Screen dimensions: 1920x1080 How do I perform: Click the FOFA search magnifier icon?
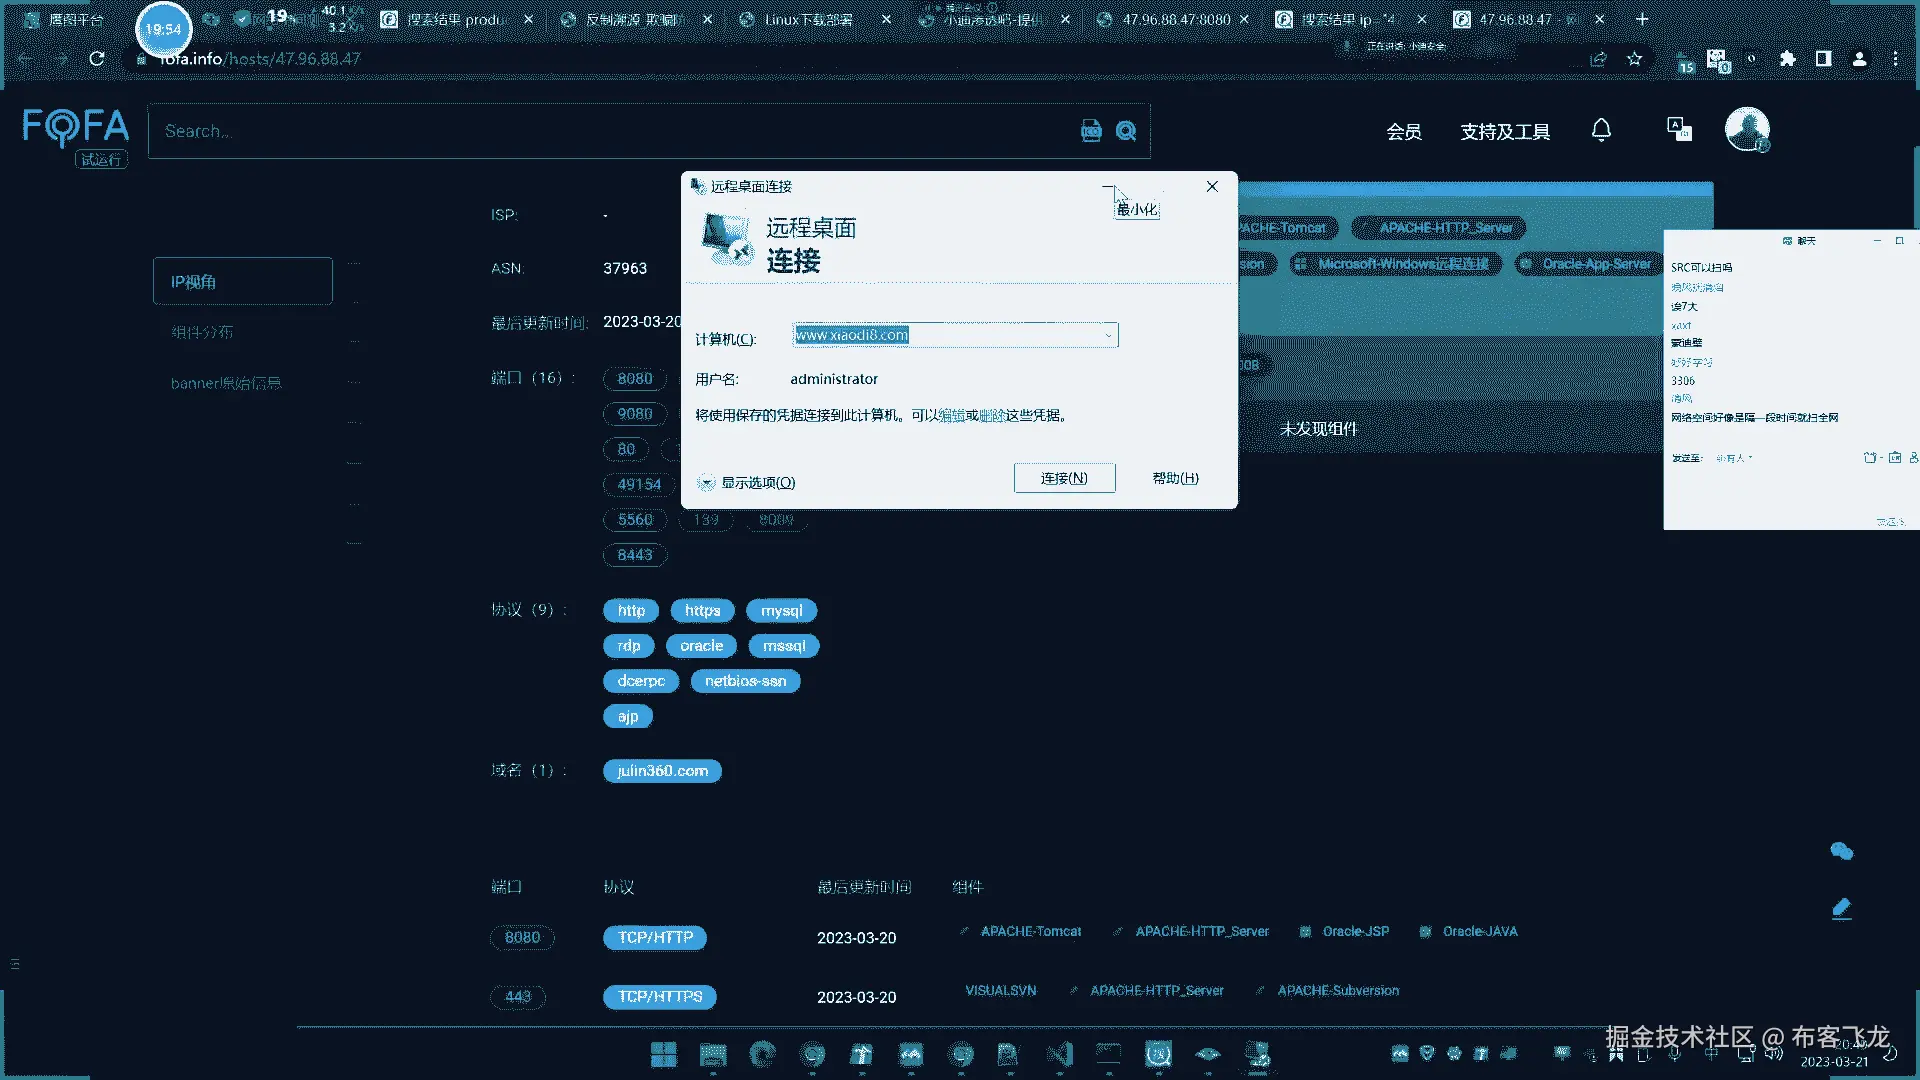click(1126, 131)
